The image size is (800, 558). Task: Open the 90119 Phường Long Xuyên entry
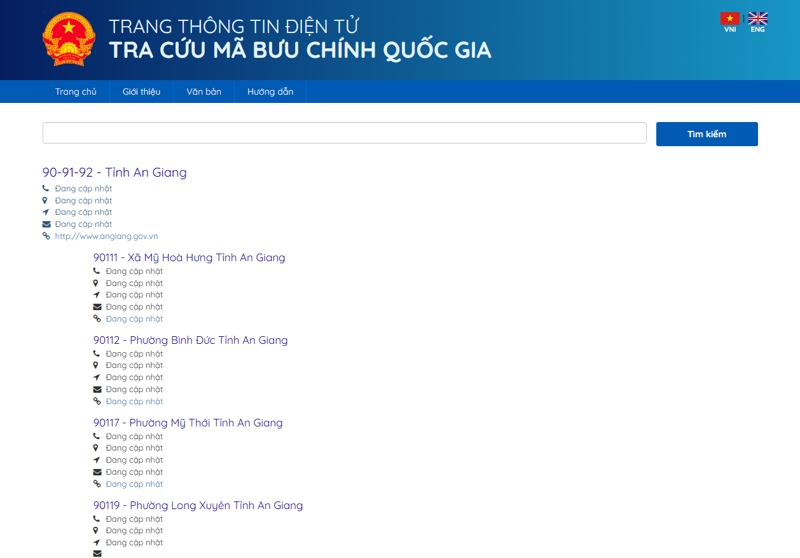coord(198,505)
